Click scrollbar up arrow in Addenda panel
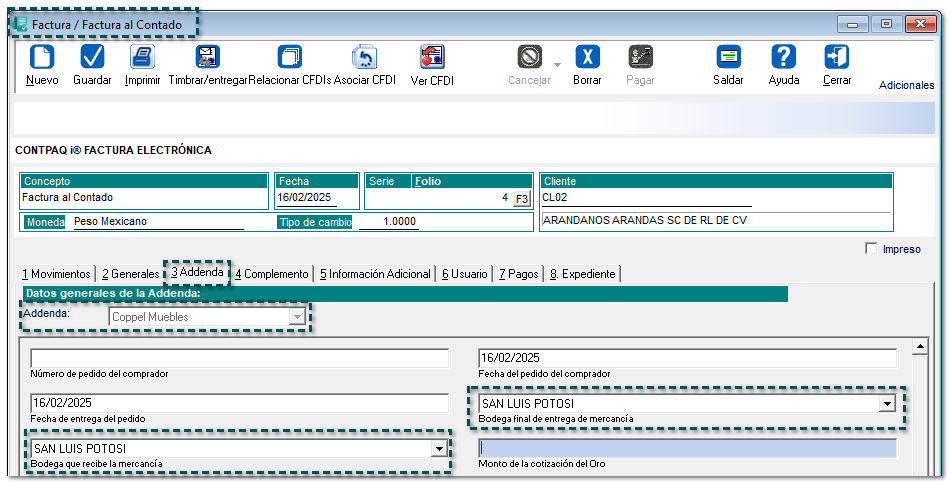The image size is (951, 485). [x=920, y=347]
